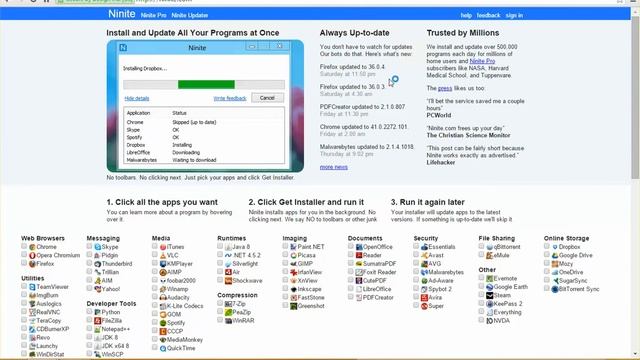640x360 pixels.
Task: Click the Paint.NET icon
Action: [293, 247]
